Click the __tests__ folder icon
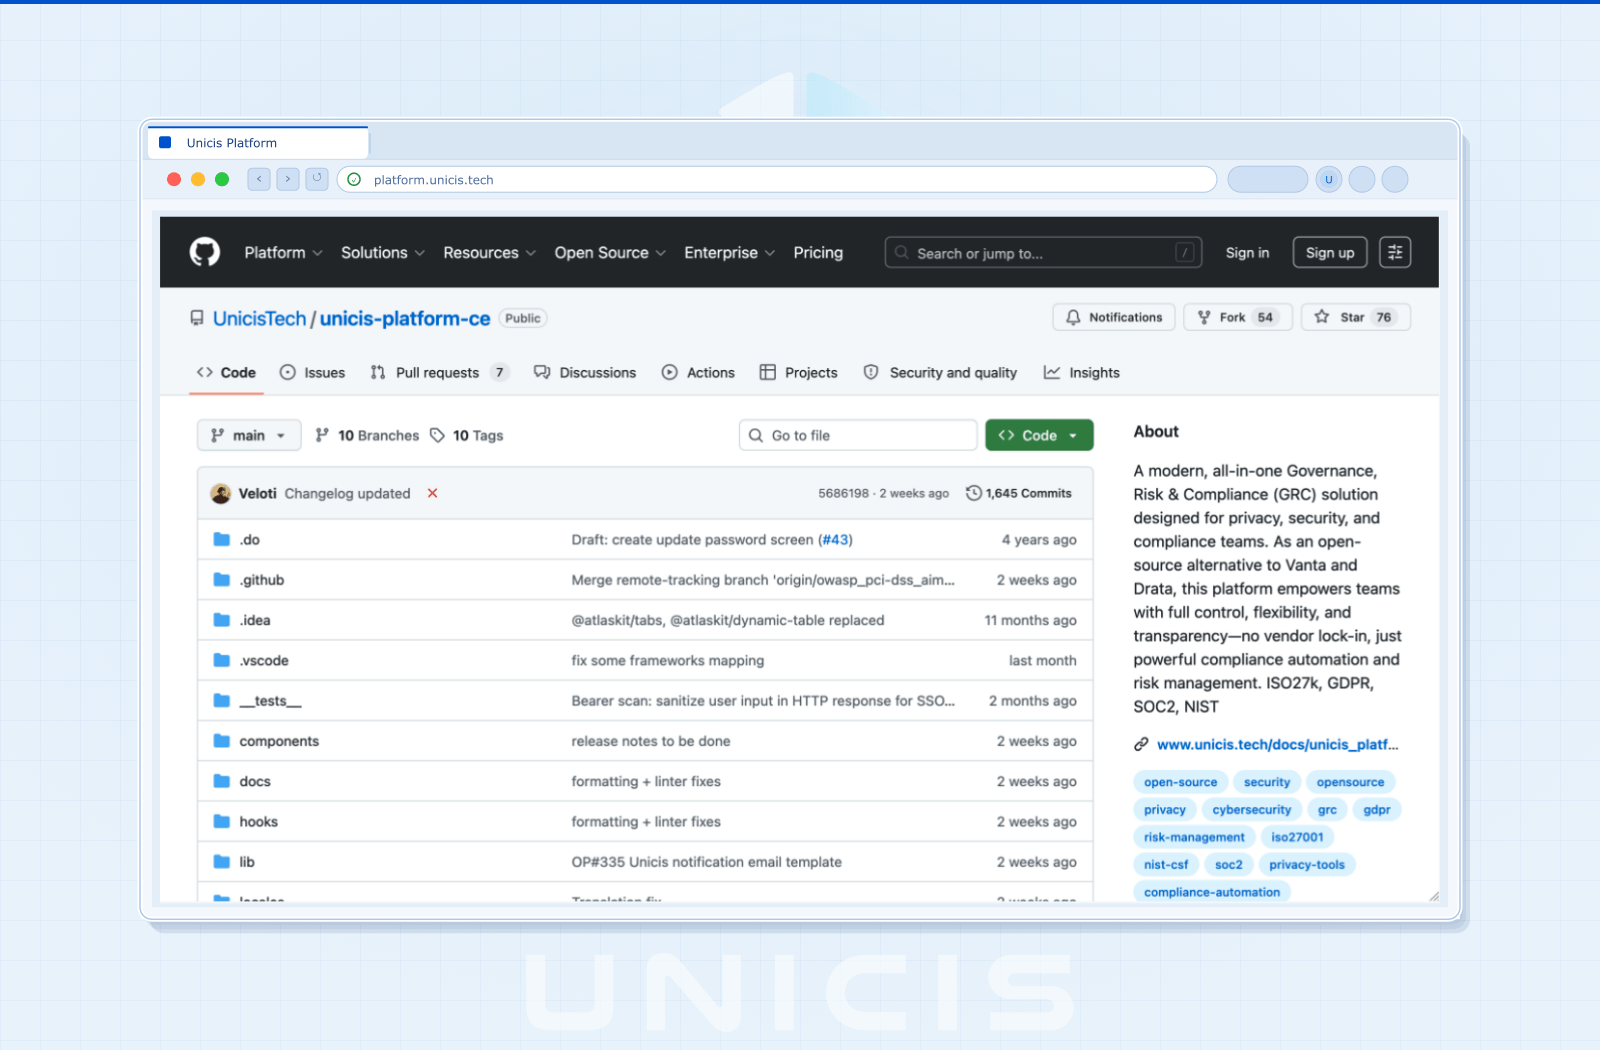This screenshot has height=1050, width=1600. click(222, 701)
